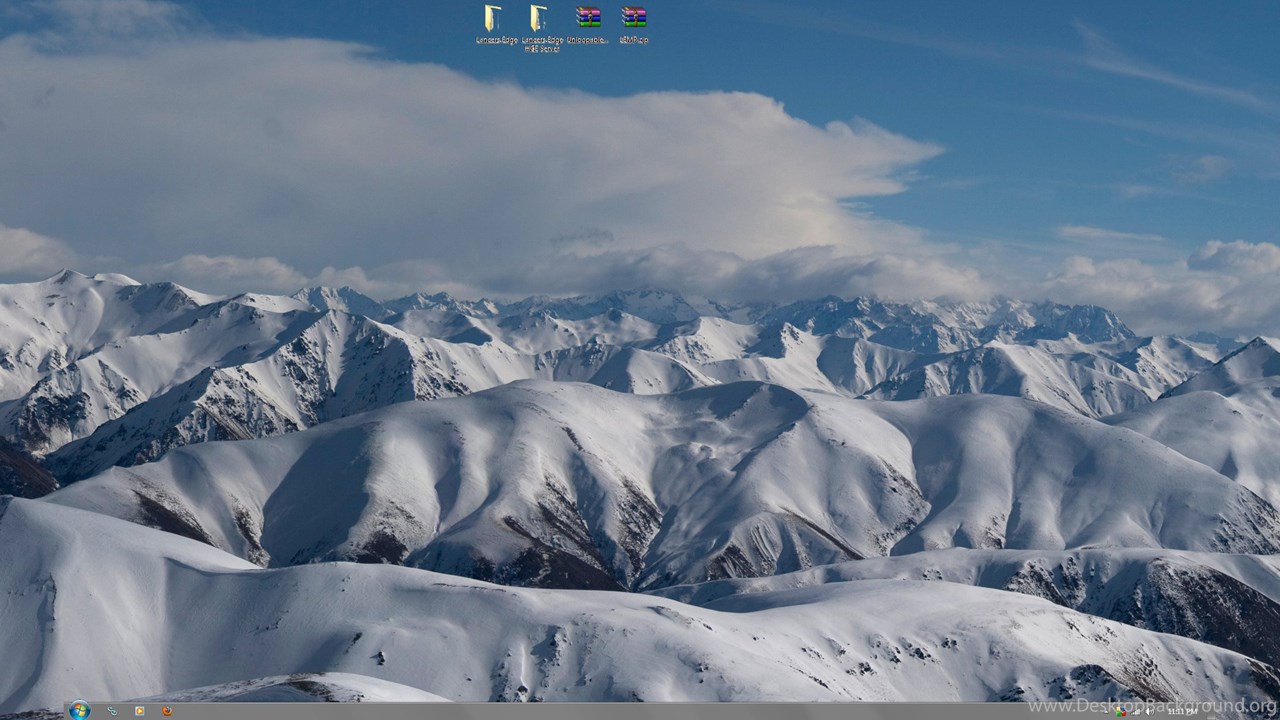The image size is (1280, 720).
Task: Click the 'Lancers-Edge' folder name label
Action: (x=496, y=40)
